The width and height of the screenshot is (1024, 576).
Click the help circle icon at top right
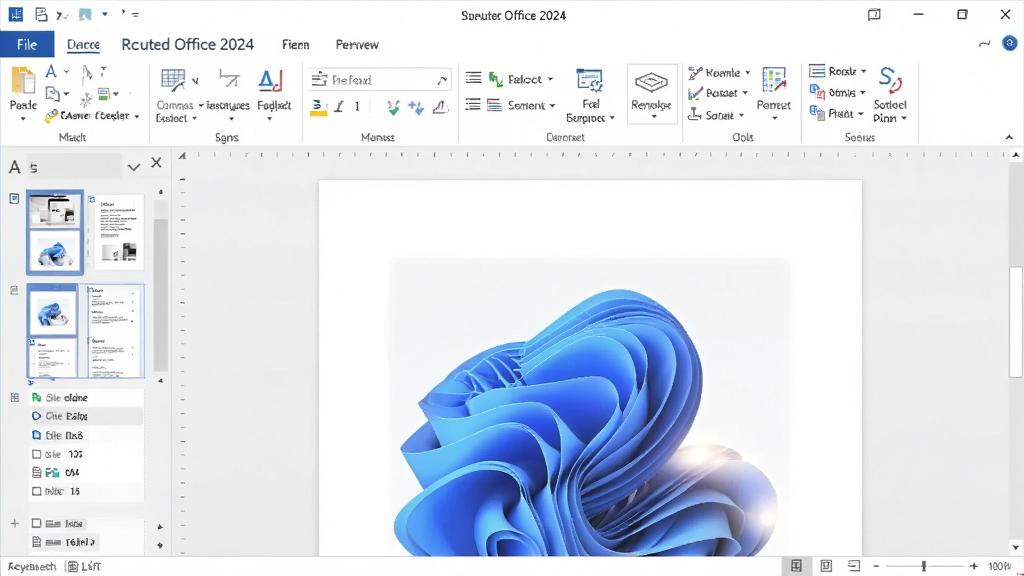(1010, 44)
